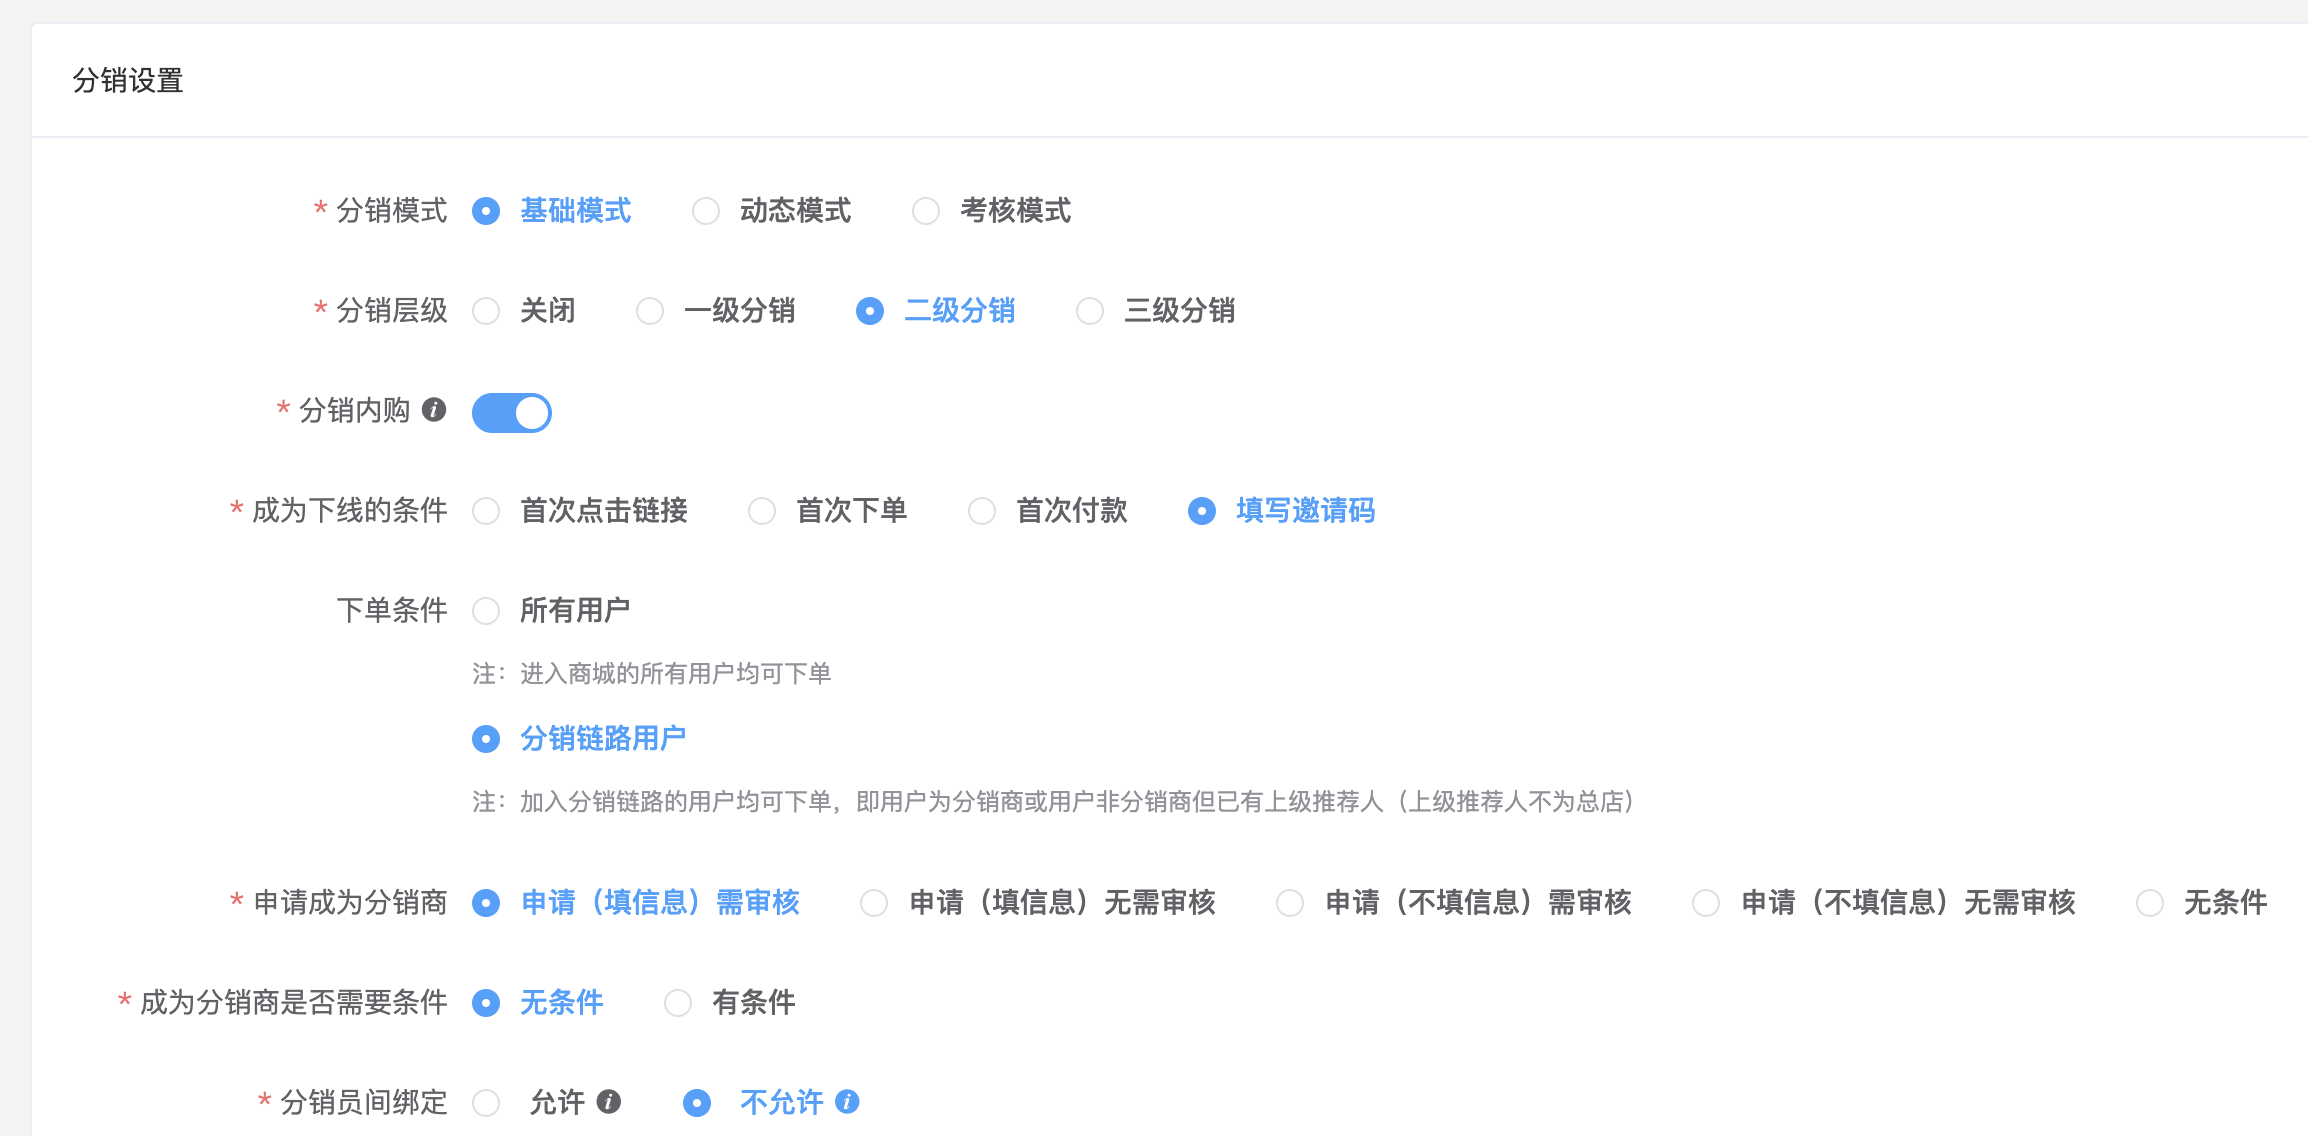Image resolution: width=2308 pixels, height=1136 pixels.
Task: Pick 三级分销 level
Action: (1090, 311)
